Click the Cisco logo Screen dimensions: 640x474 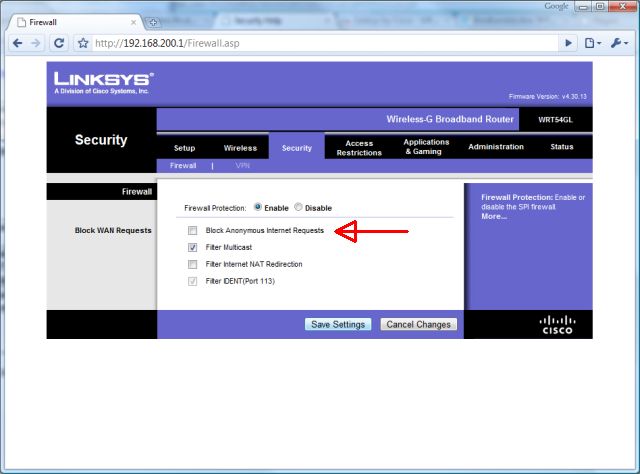[558, 325]
